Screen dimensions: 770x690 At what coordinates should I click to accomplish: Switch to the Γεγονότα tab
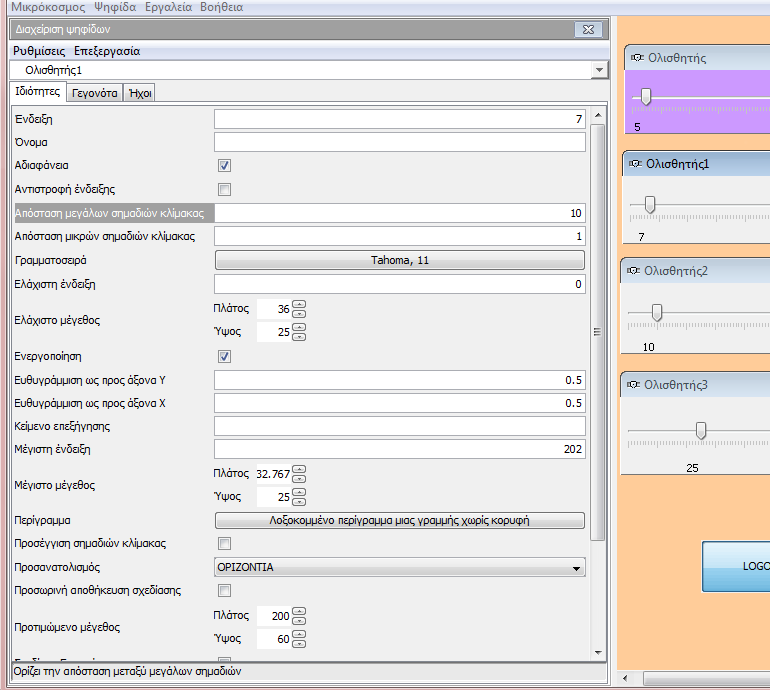point(95,93)
